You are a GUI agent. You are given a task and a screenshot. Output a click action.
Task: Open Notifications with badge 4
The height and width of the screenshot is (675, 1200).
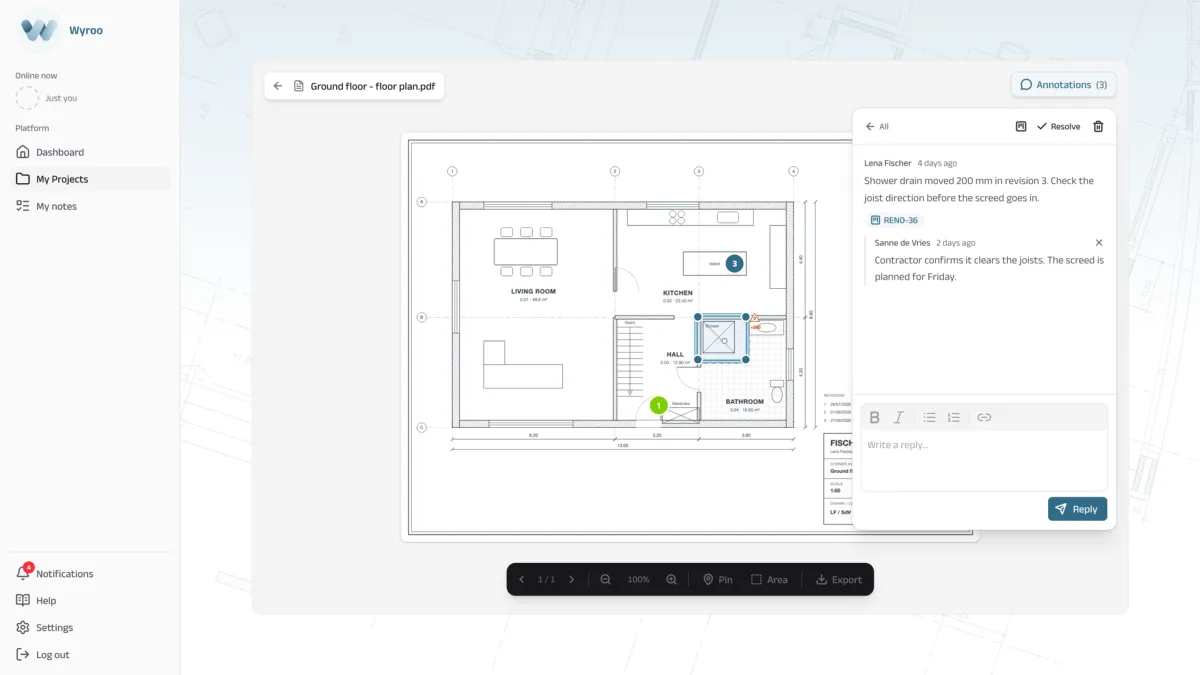point(90,574)
